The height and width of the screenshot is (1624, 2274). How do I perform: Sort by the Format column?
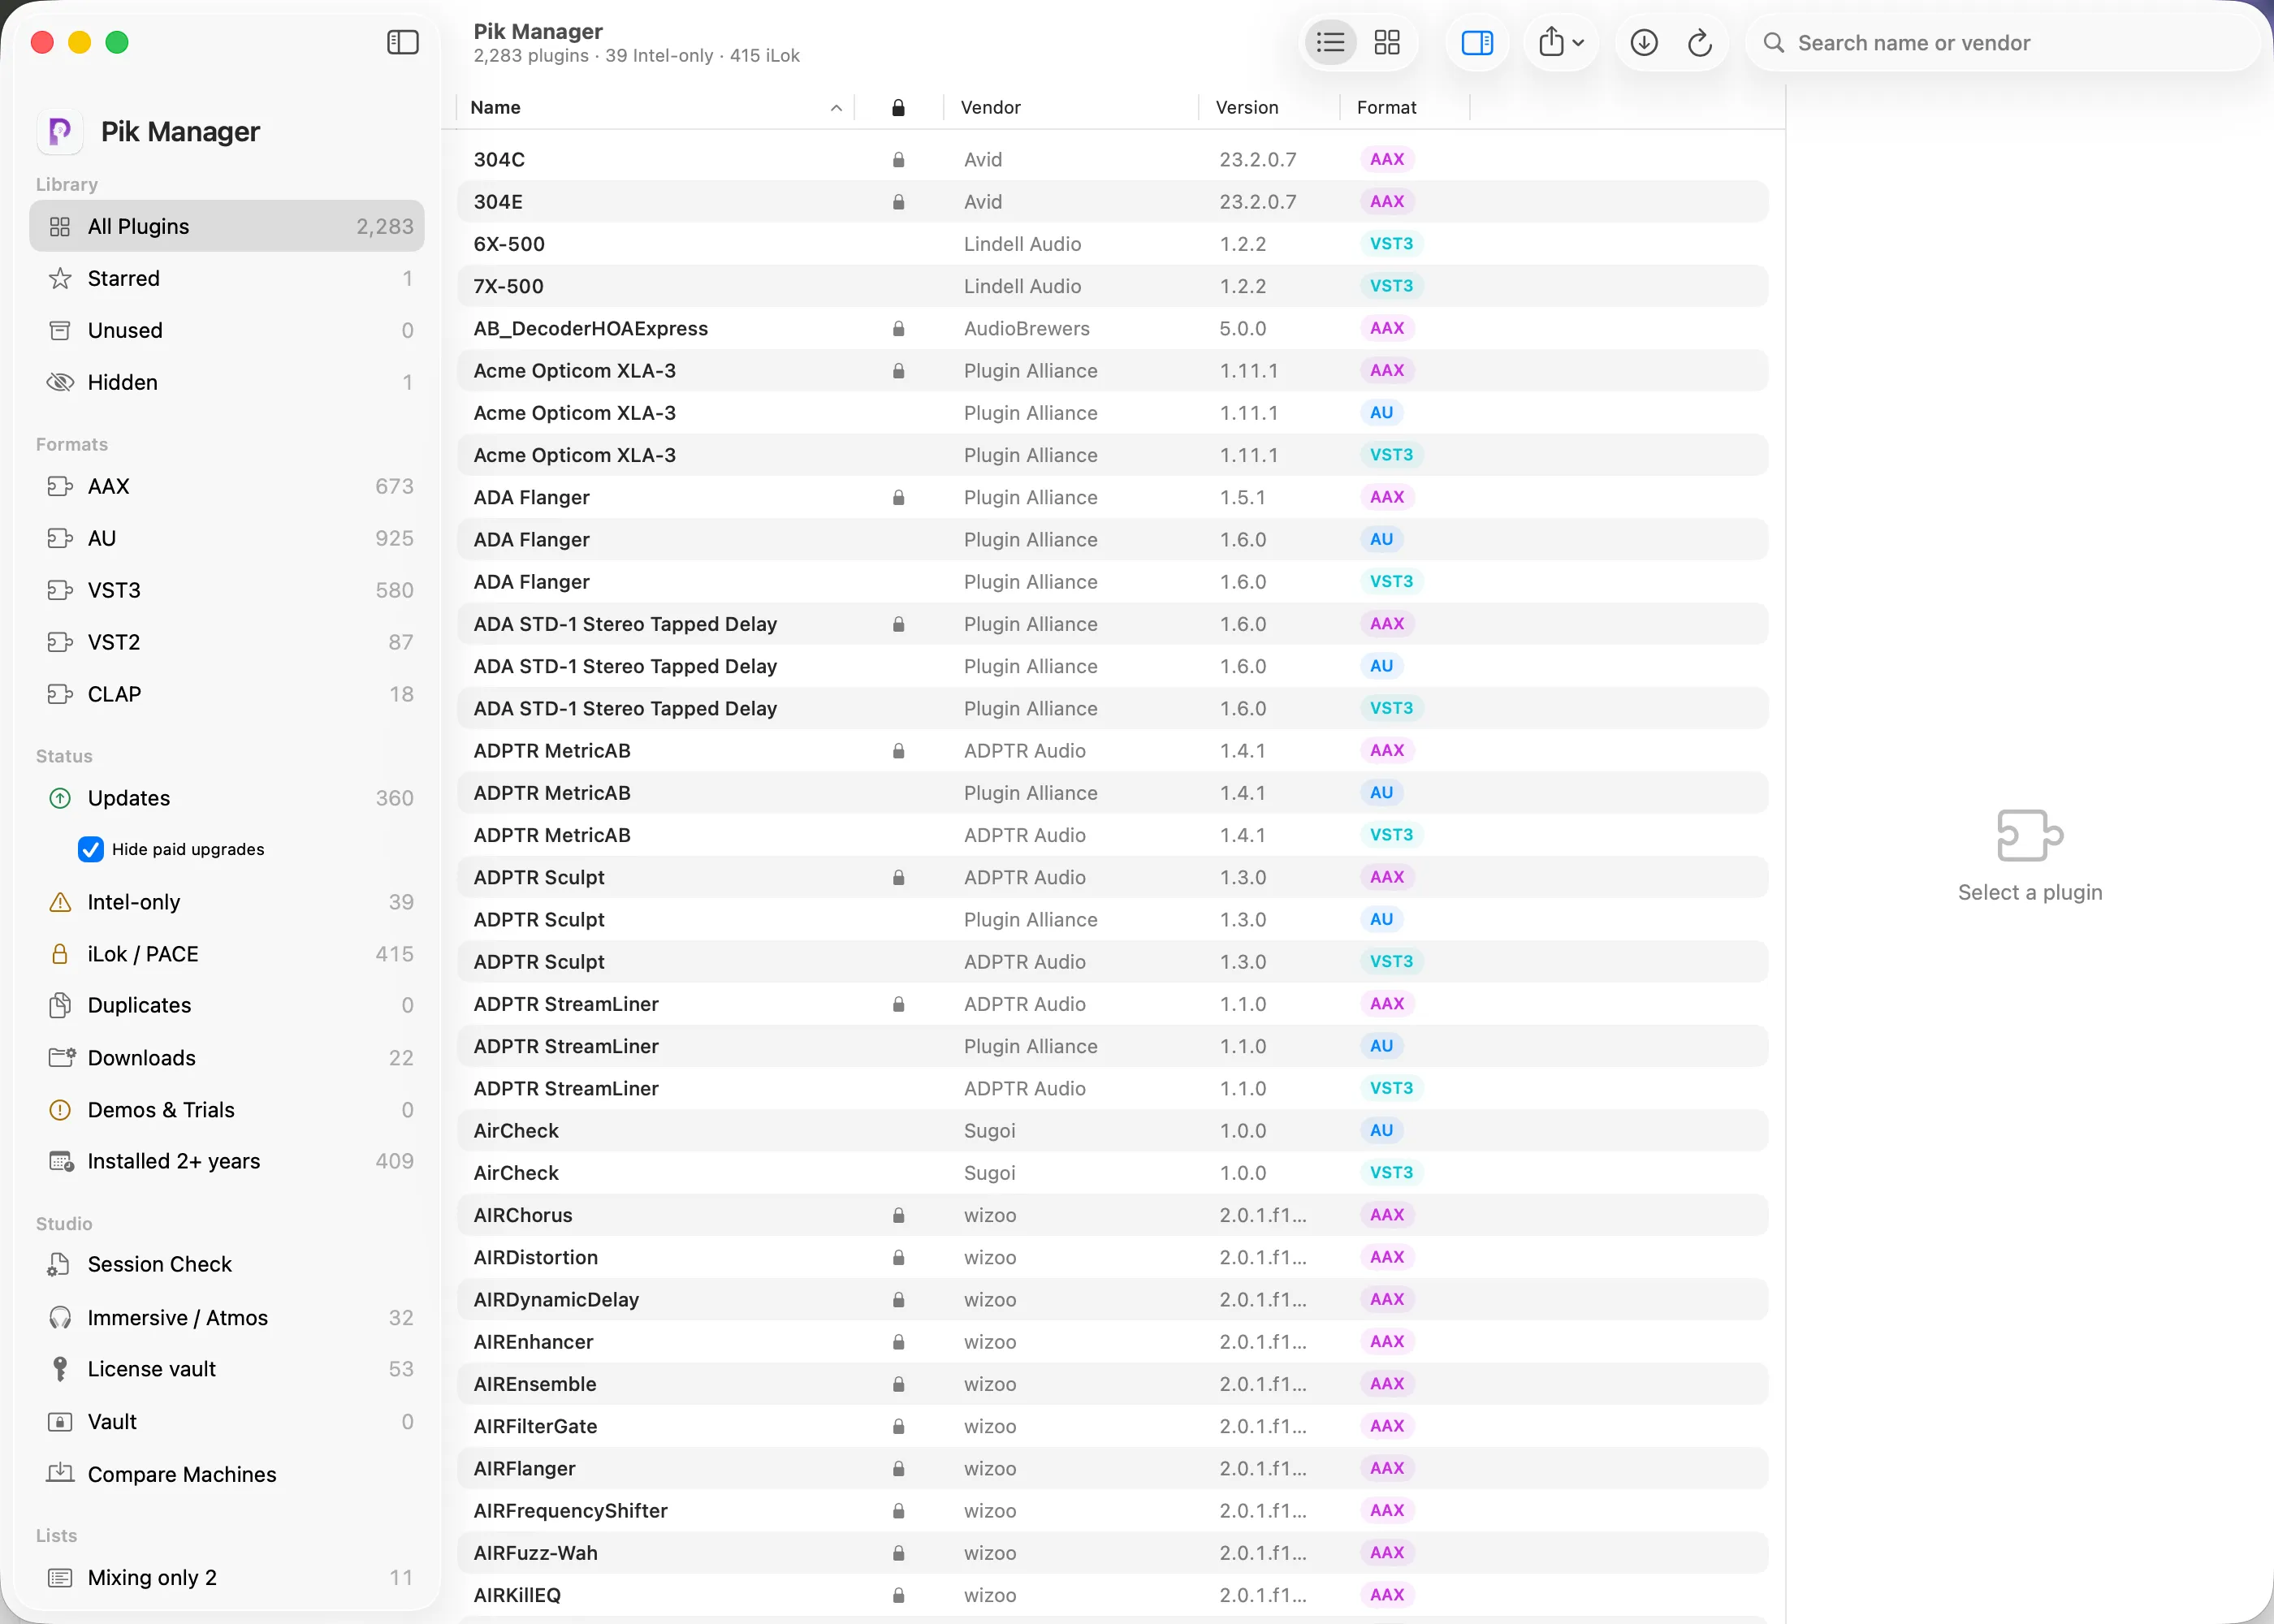[x=1404, y=107]
